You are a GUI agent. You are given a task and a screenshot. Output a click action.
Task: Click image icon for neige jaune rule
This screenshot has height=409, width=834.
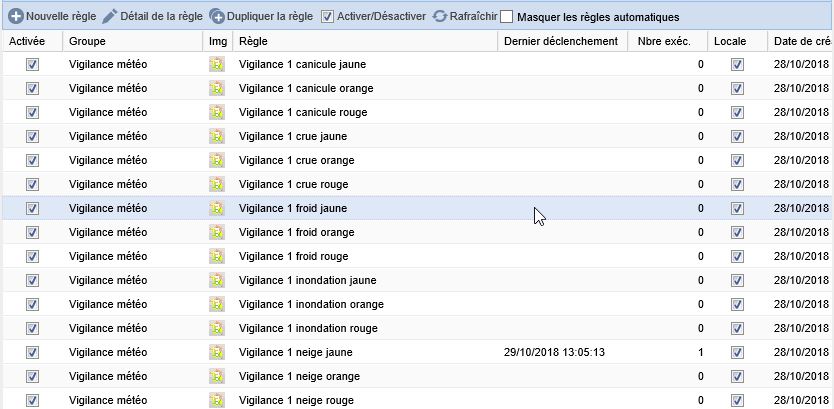pos(216,352)
